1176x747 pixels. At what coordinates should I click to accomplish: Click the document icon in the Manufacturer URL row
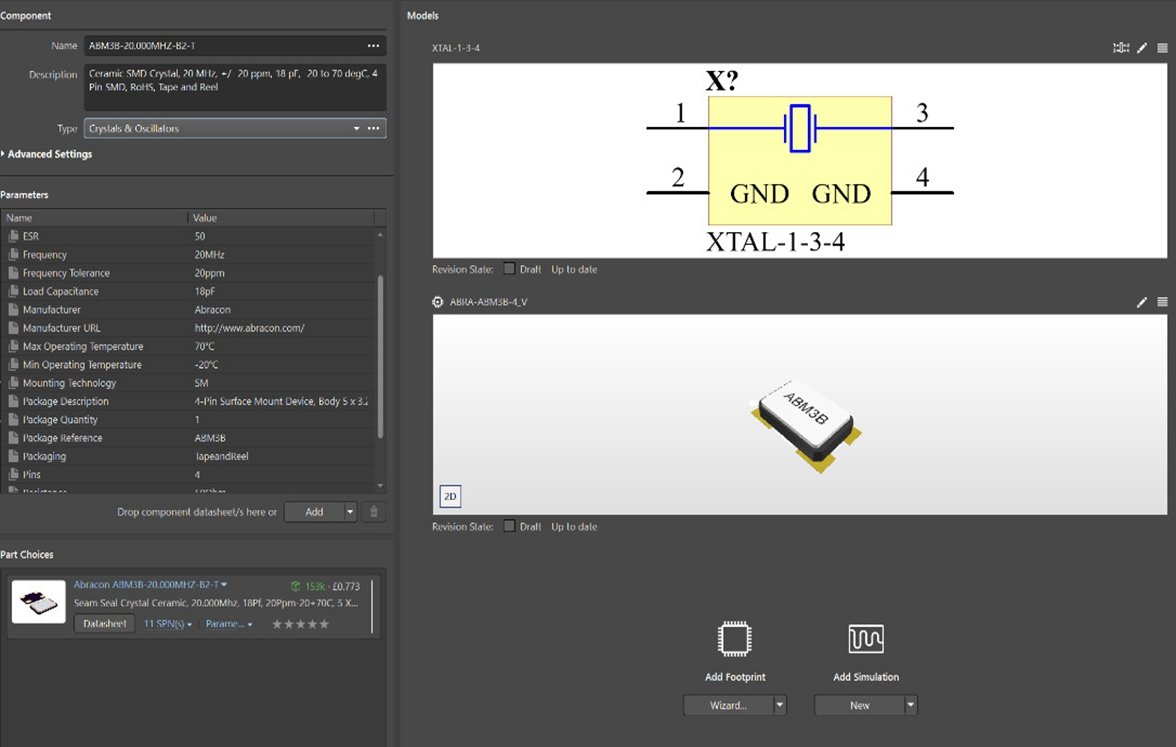pyautogui.click(x=13, y=328)
